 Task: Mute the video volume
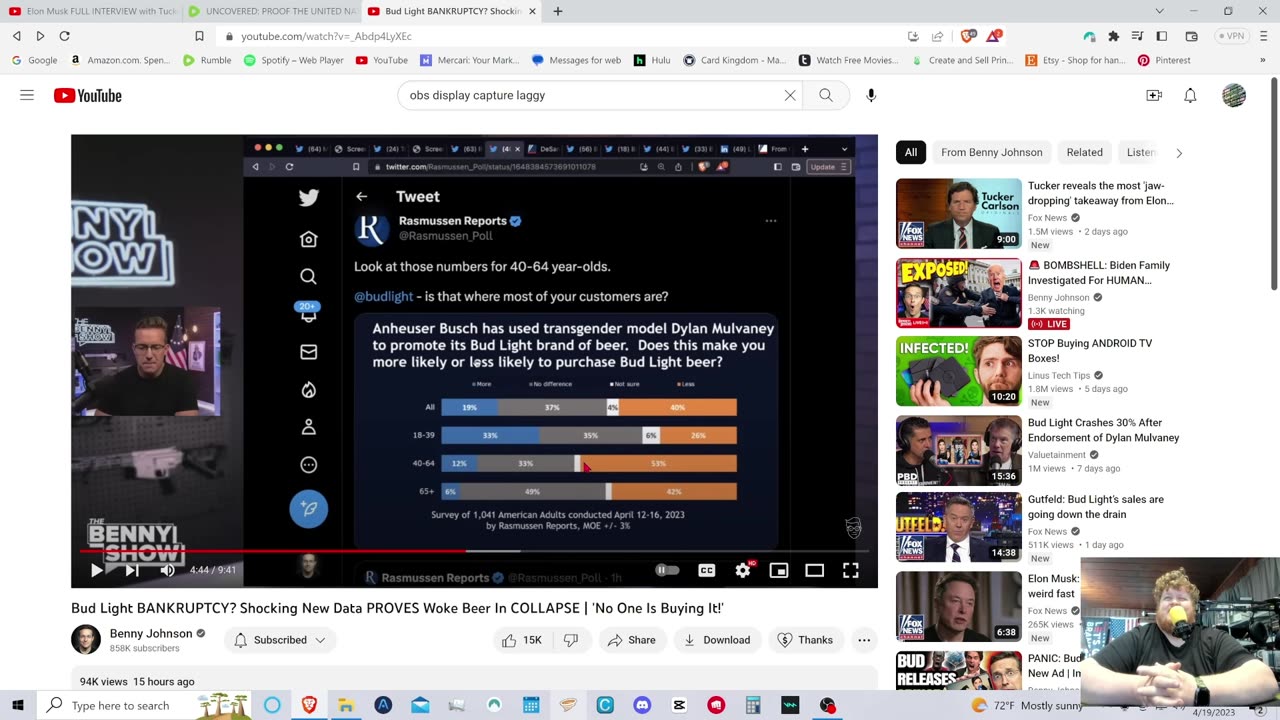coord(167,570)
